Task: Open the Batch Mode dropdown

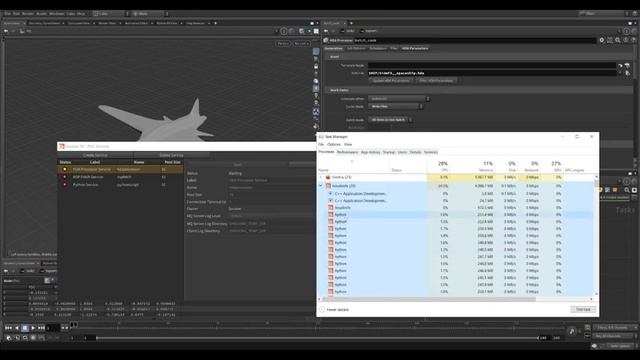Action: (x=390, y=120)
